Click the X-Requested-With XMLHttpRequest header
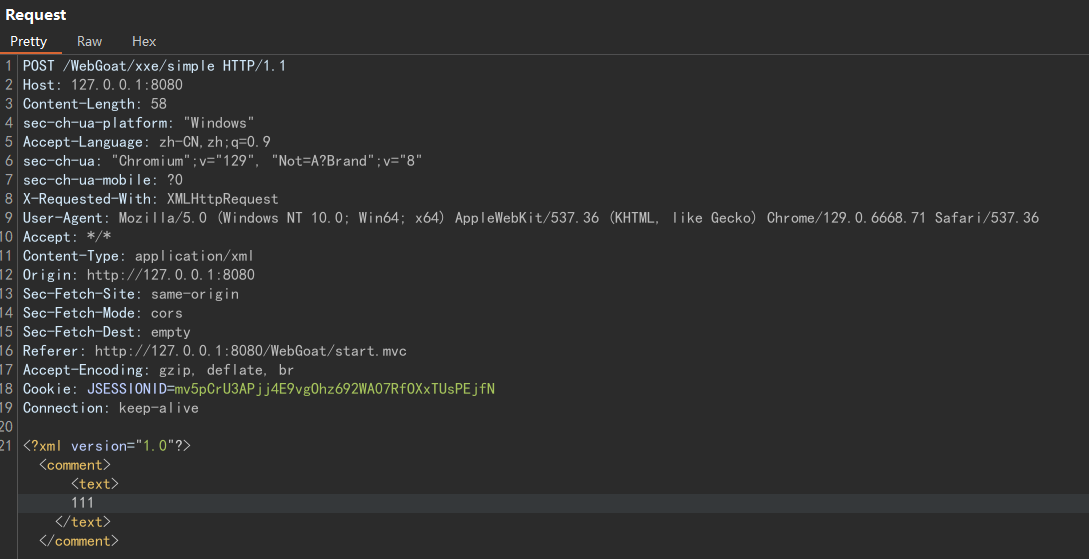The height and width of the screenshot is (559, 1089). coord(150,199)
